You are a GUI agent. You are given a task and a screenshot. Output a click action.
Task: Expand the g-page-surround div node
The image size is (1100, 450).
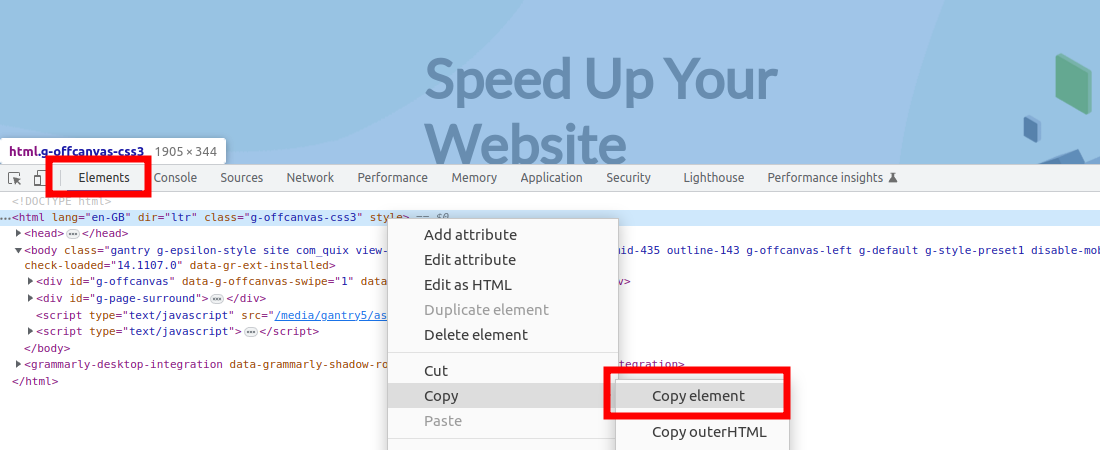(30, 298)
